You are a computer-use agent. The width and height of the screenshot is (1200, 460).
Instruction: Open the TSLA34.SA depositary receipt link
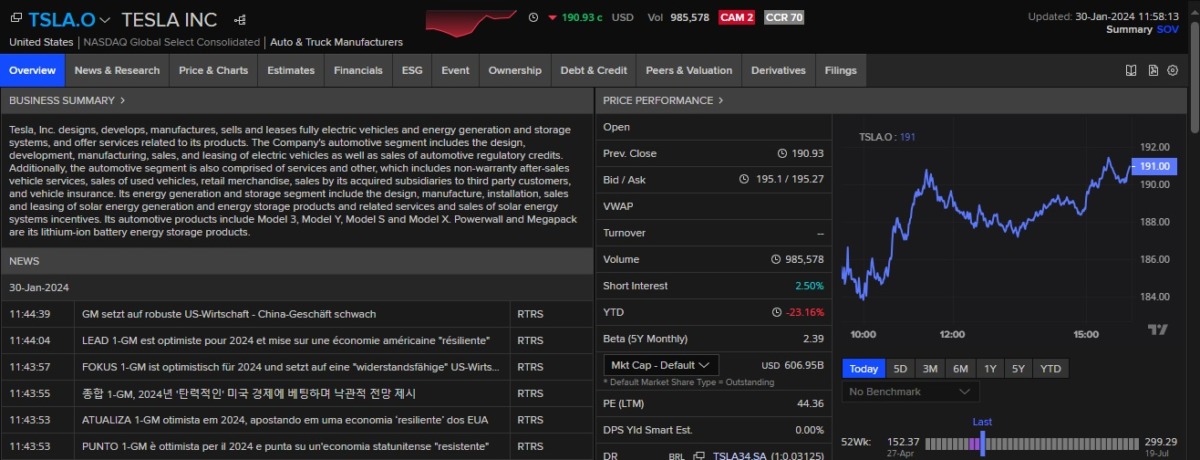[x=740, y=456]
